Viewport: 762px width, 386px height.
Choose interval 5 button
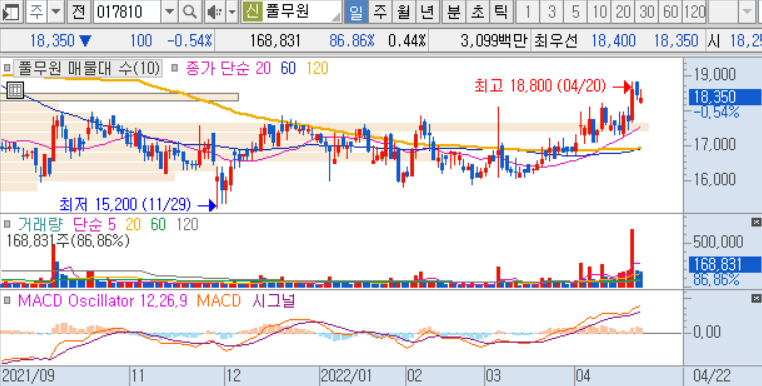[575, 12]
